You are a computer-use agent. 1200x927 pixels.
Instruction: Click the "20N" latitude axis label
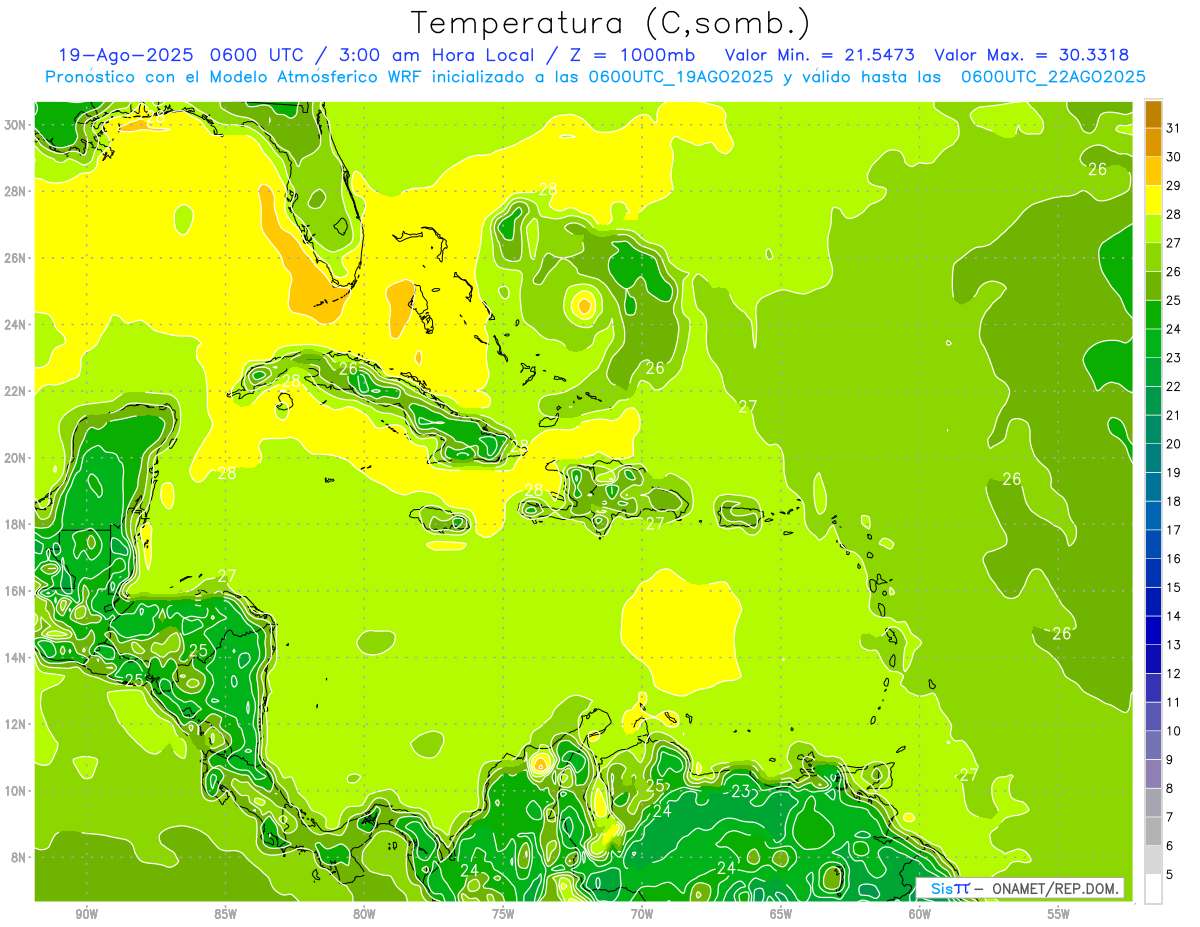(x=15, y=458)
